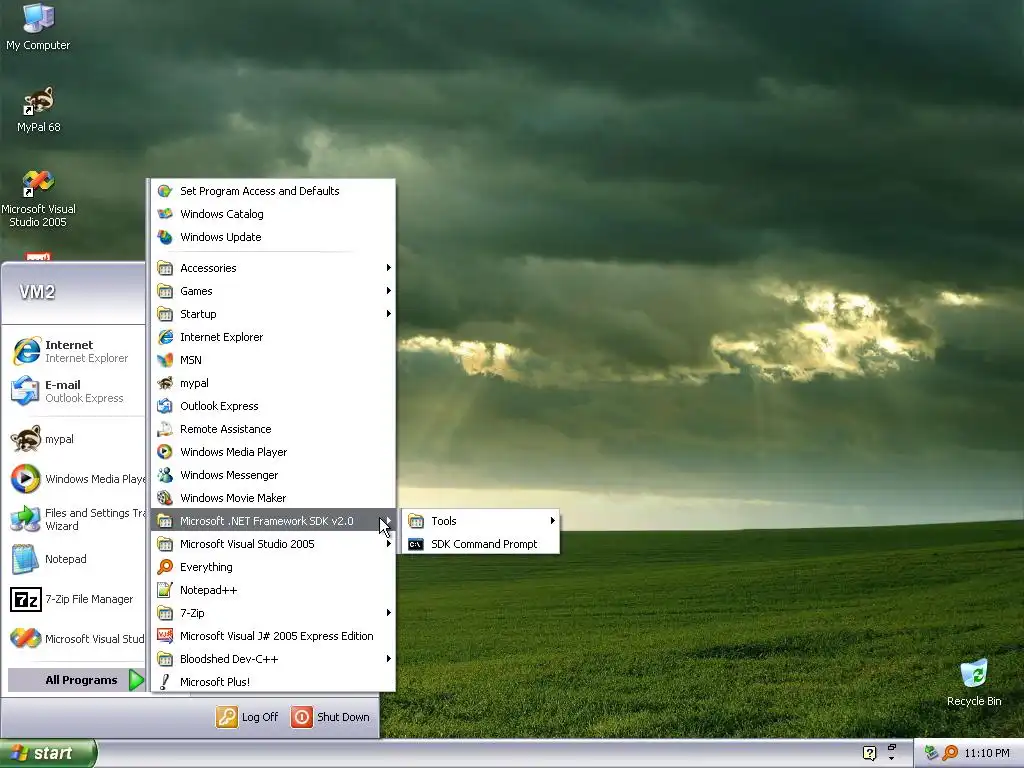The width and height of the screenshot is (1024, 768).
Task: Expand Microsoft .NET Framework SDK v2.0 folder
Action: (x=274, y=521)
